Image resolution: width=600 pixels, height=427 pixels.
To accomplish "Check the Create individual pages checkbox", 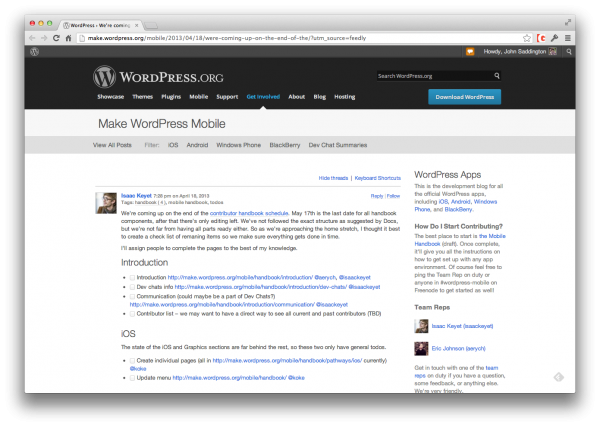I will 132,360.
